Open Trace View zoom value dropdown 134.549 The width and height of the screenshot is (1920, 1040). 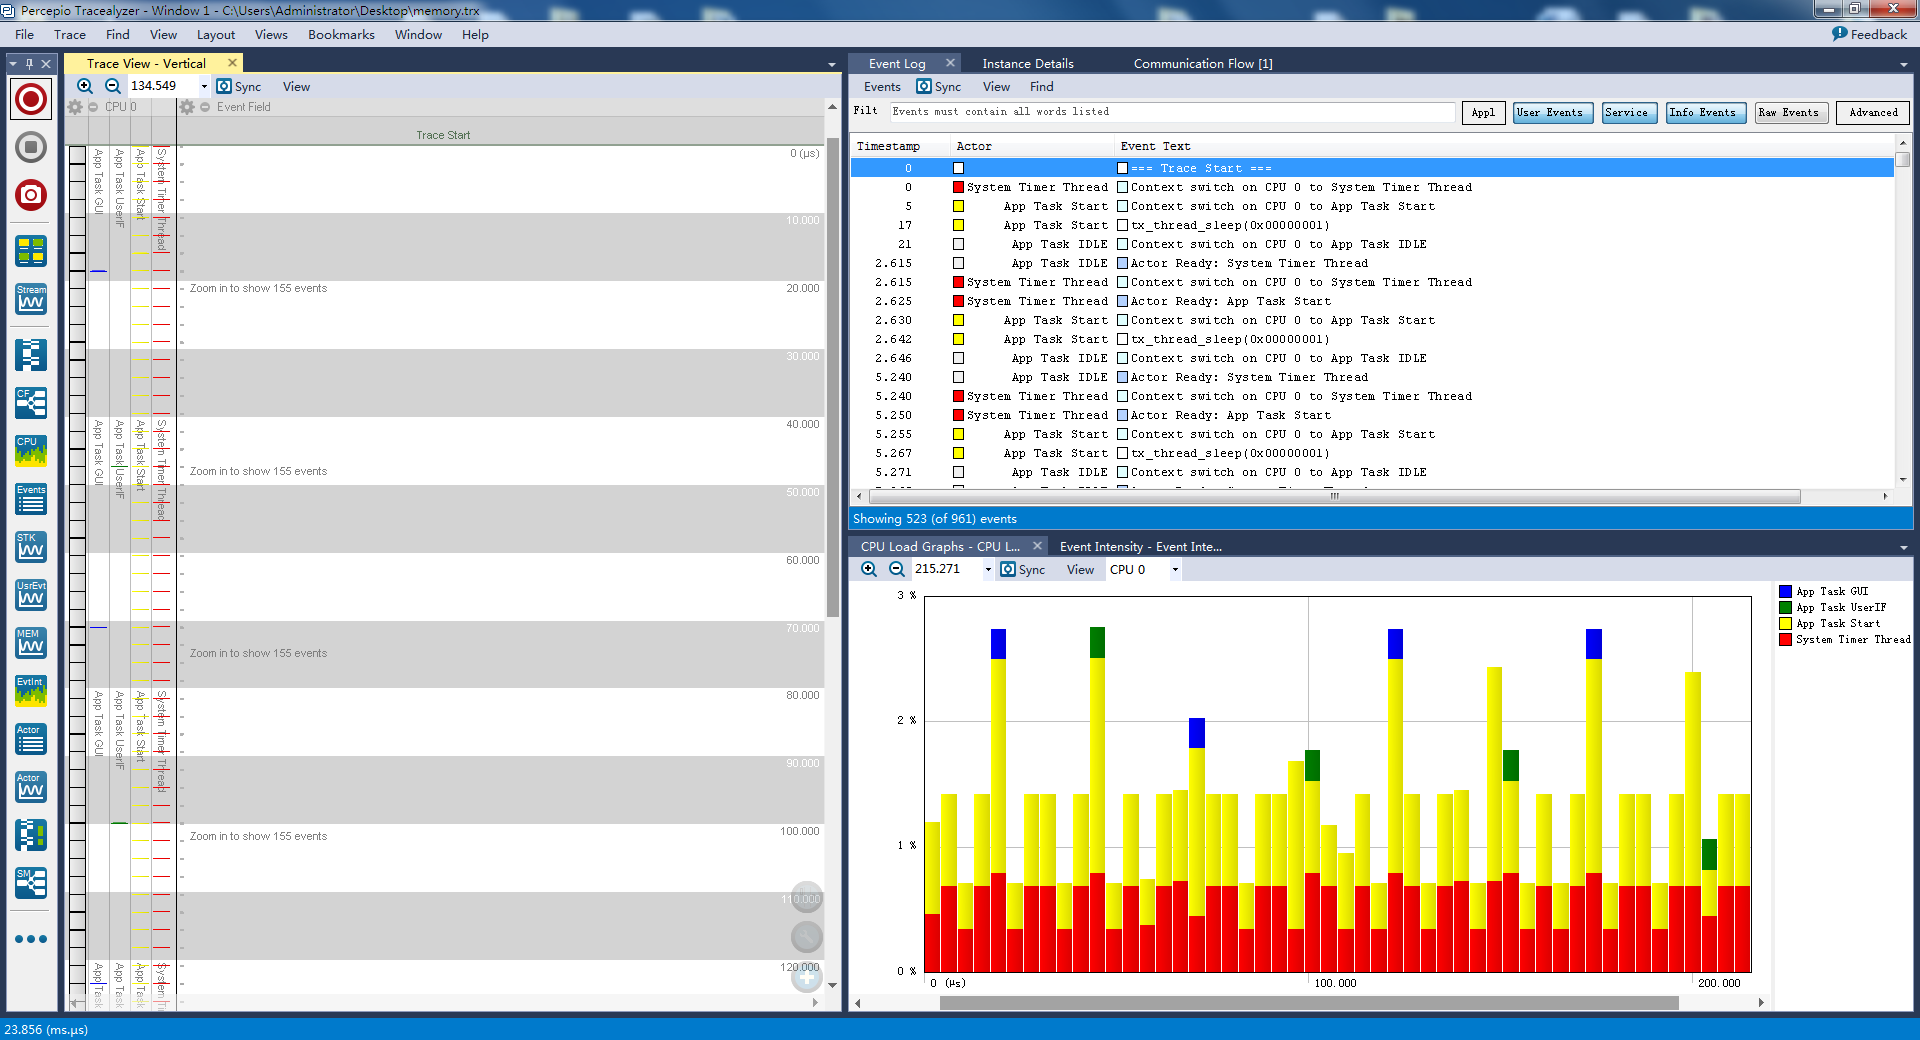coord(204,87)
